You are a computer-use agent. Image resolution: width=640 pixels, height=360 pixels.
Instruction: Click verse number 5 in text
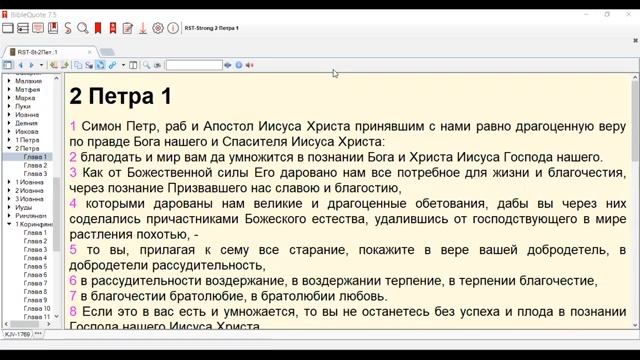click(x=73, y=249)
